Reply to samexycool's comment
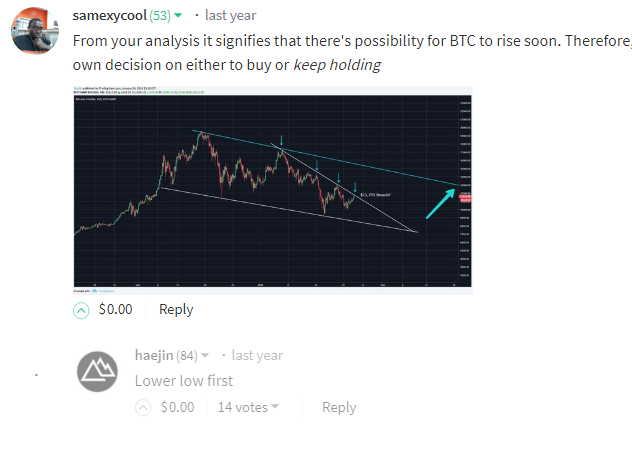The image size is (632, 451). pos(176,310)
